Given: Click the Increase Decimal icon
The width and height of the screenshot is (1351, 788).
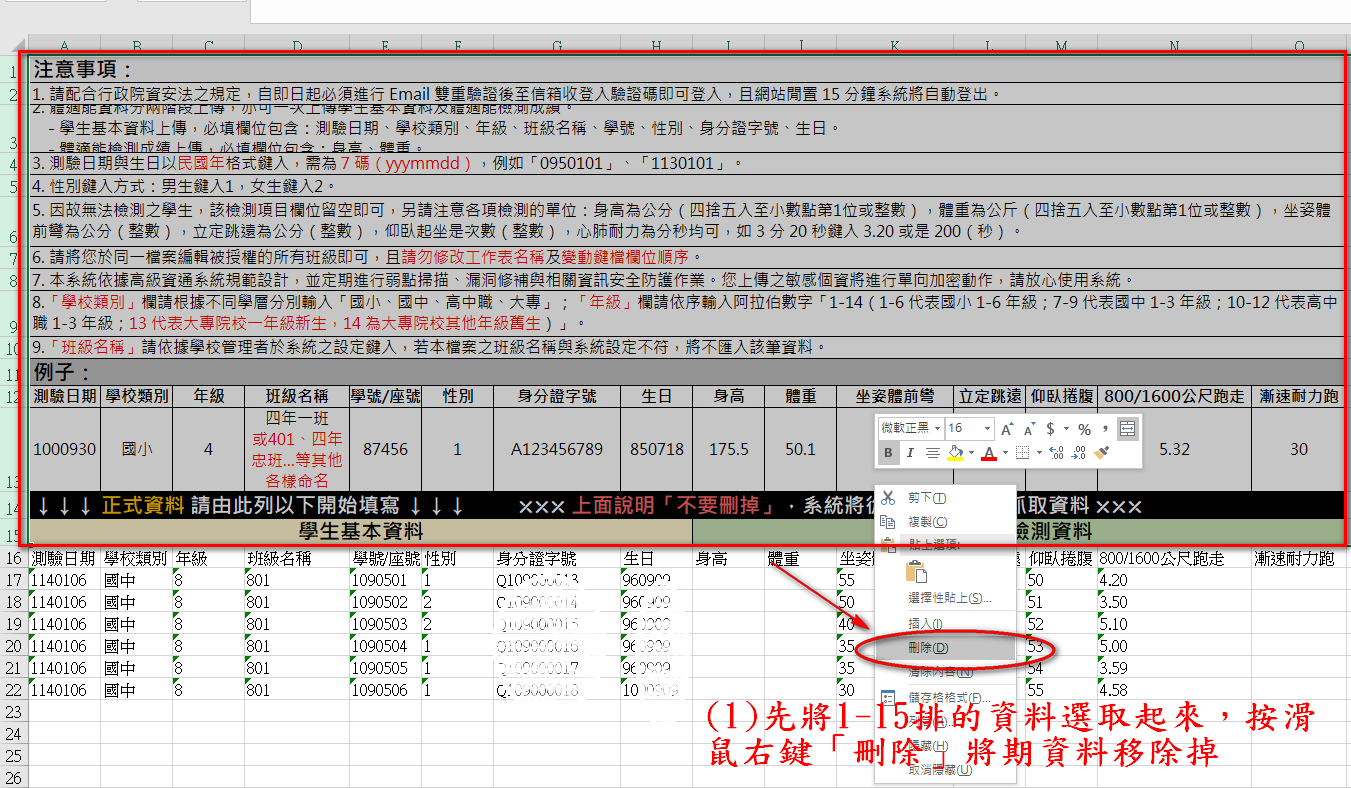Looking at the screenshot, I should tap(1057, 453).
